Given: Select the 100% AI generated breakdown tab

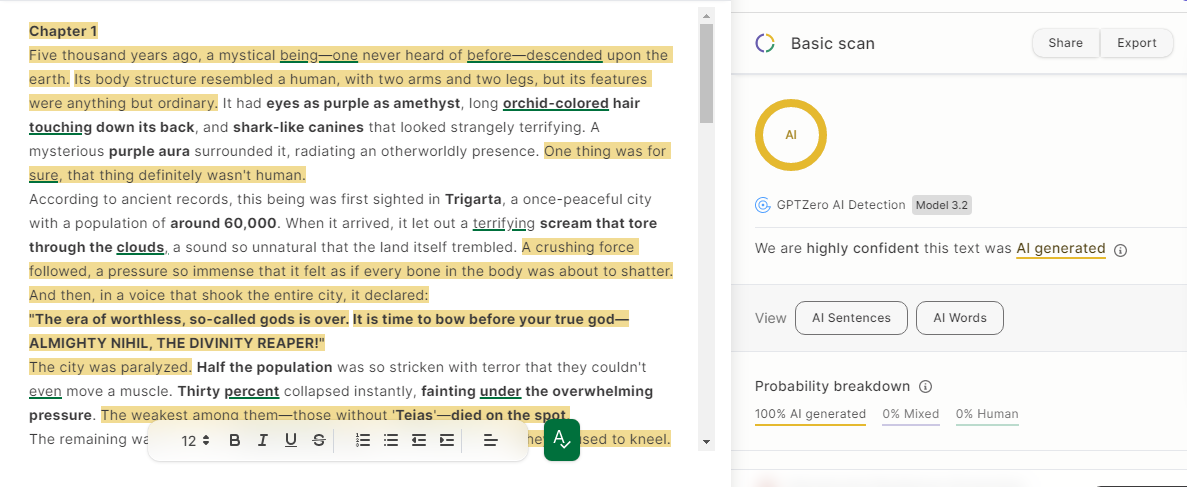Looking at the screenshot, I should (x=810, y=414).
